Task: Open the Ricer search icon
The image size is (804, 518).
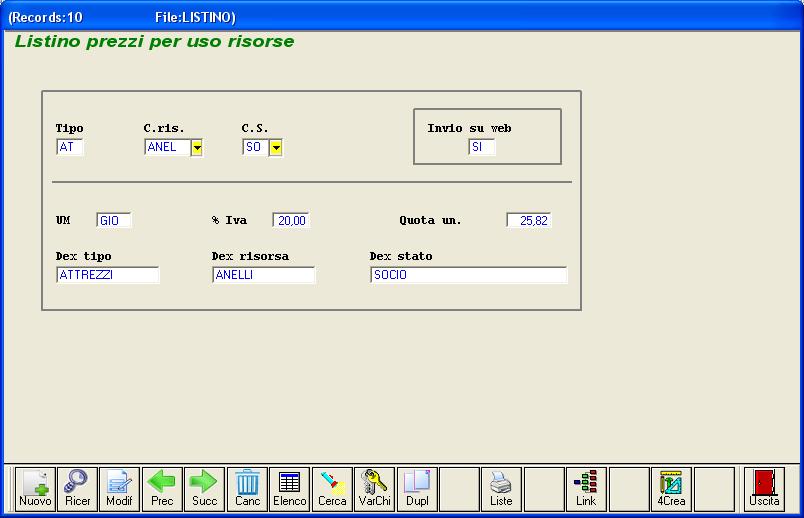Action: pos(77,488)
